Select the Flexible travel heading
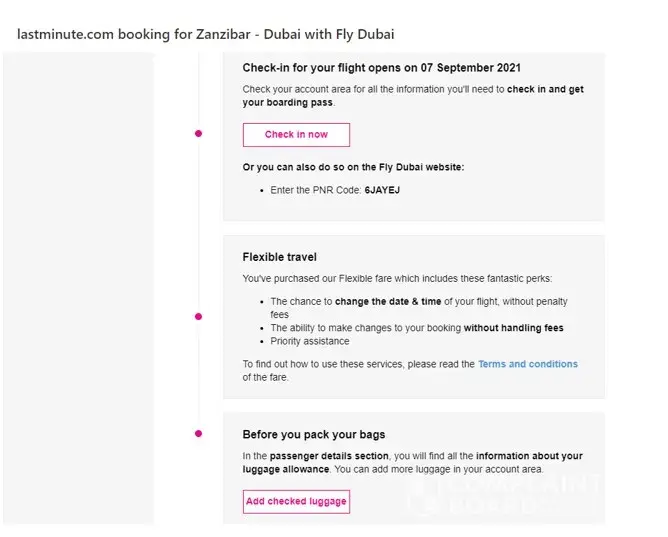The image size is (668, 537). point(279,257)
